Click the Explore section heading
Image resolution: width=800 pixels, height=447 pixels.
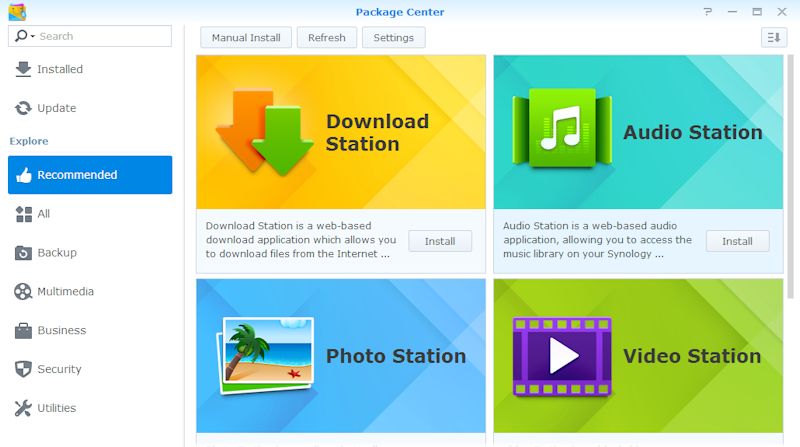[x=29, y=141]
